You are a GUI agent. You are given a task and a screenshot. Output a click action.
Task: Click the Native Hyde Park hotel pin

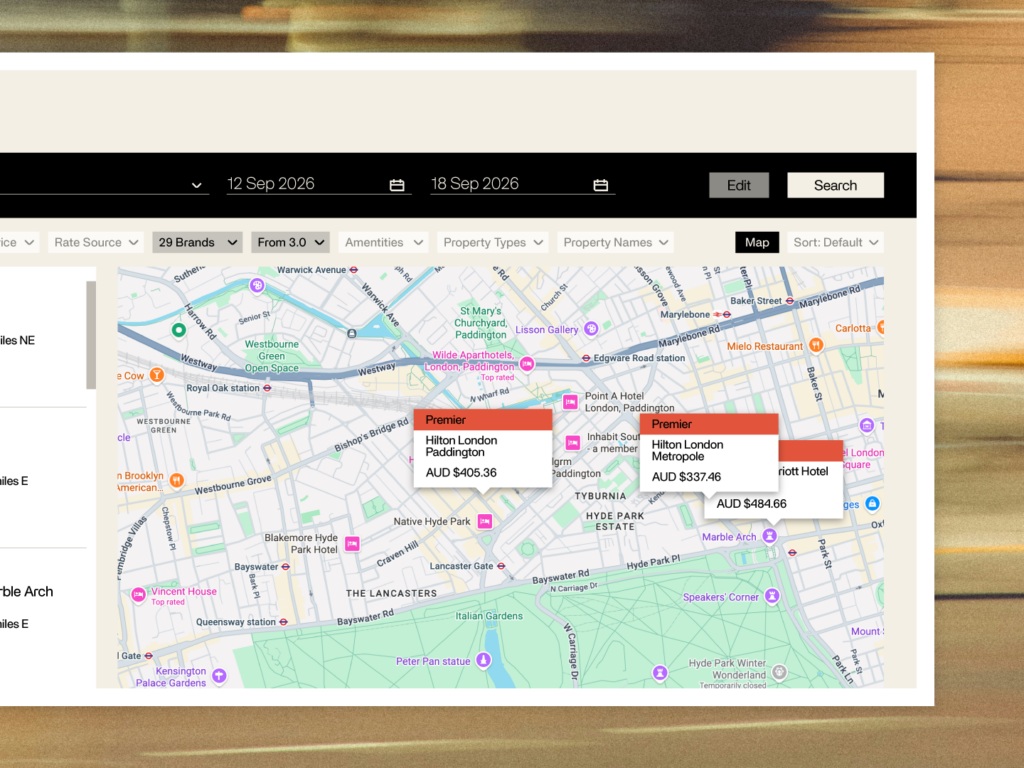(485, 521)
